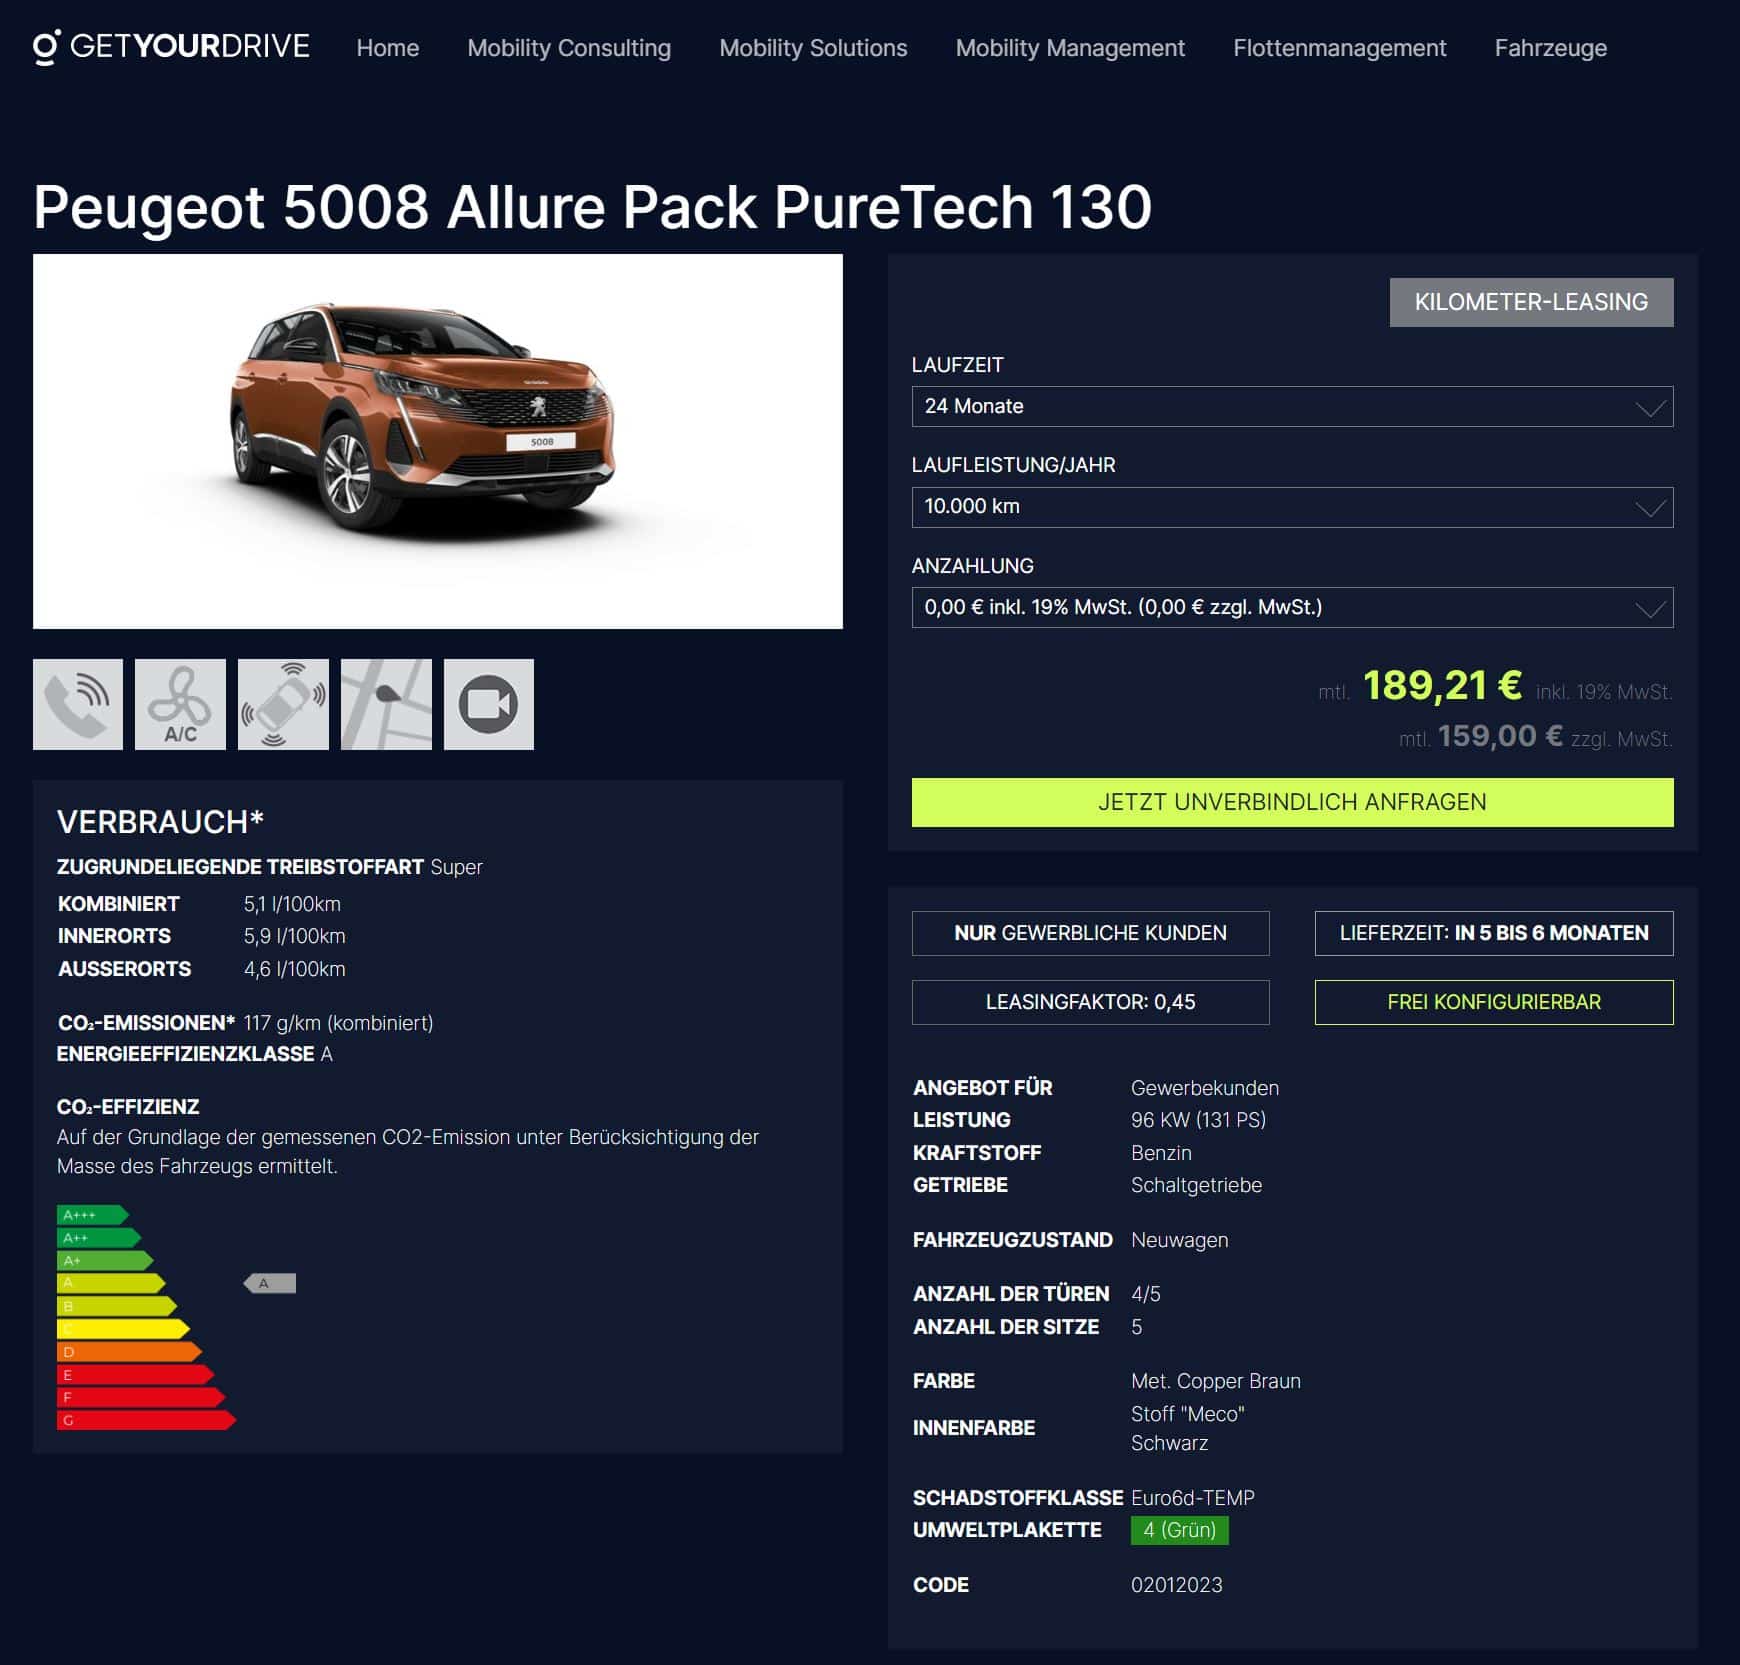Click the 159,00 € net price
This screenshot has height=1665, width=1740.
pyautogui.click(x=1500, y=736)
